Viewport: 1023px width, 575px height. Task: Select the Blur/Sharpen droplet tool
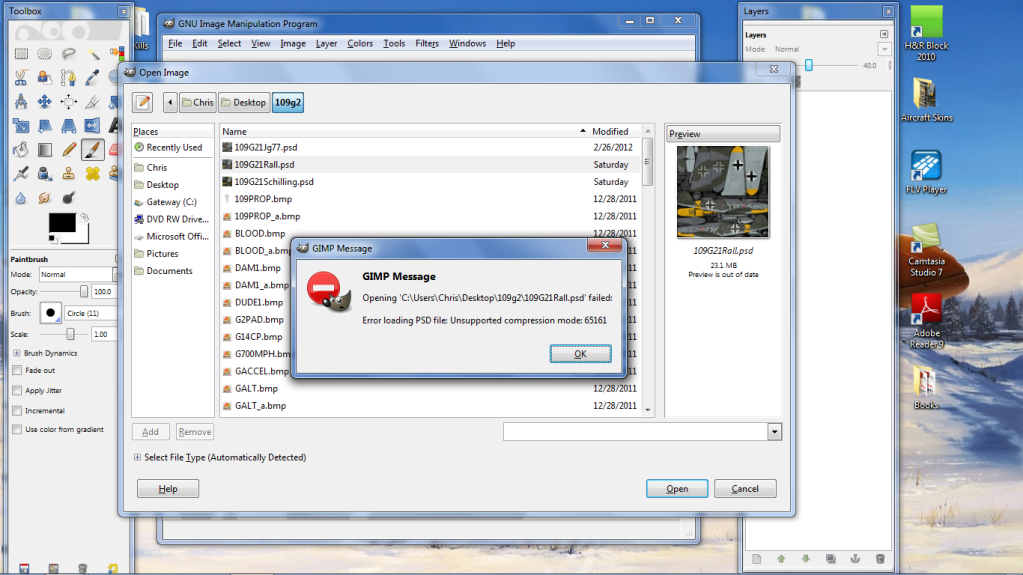click(x=21, y=198)
